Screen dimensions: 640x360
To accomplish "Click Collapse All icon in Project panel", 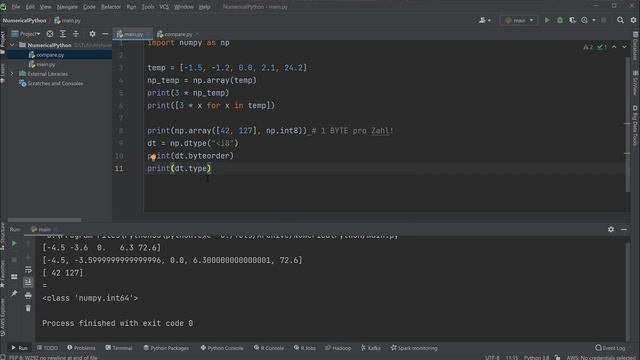I will click(x=76, y=34).
